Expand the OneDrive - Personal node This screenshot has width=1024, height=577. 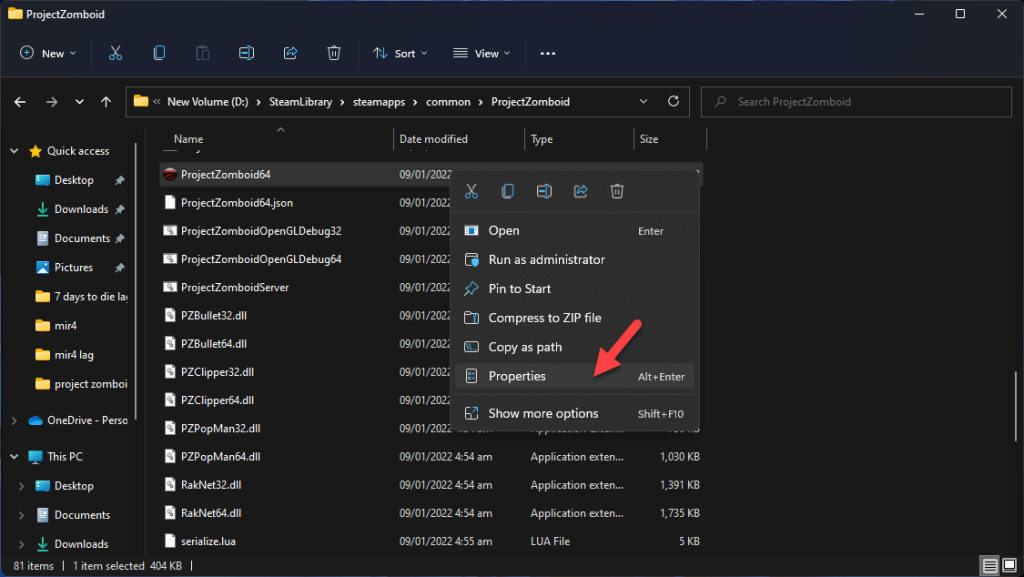tap(14, 421)
